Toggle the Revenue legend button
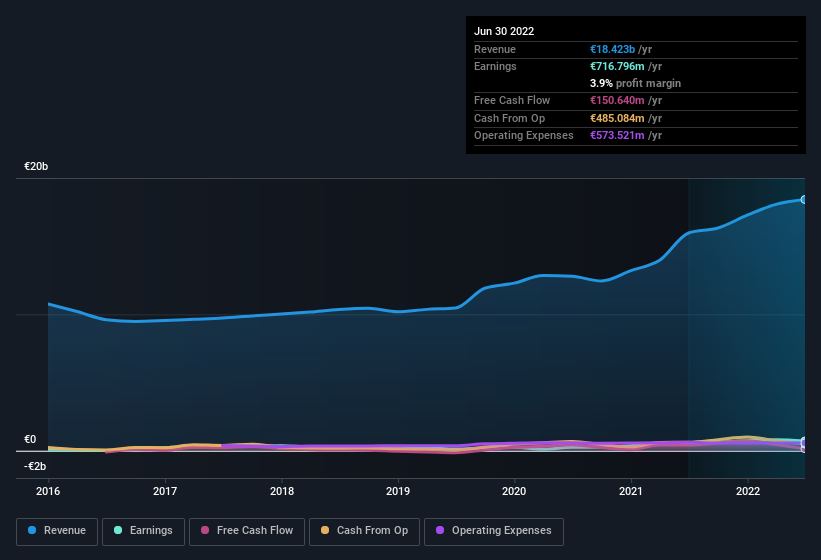Screen dimensions: 821x560 (x=57, y=531)
